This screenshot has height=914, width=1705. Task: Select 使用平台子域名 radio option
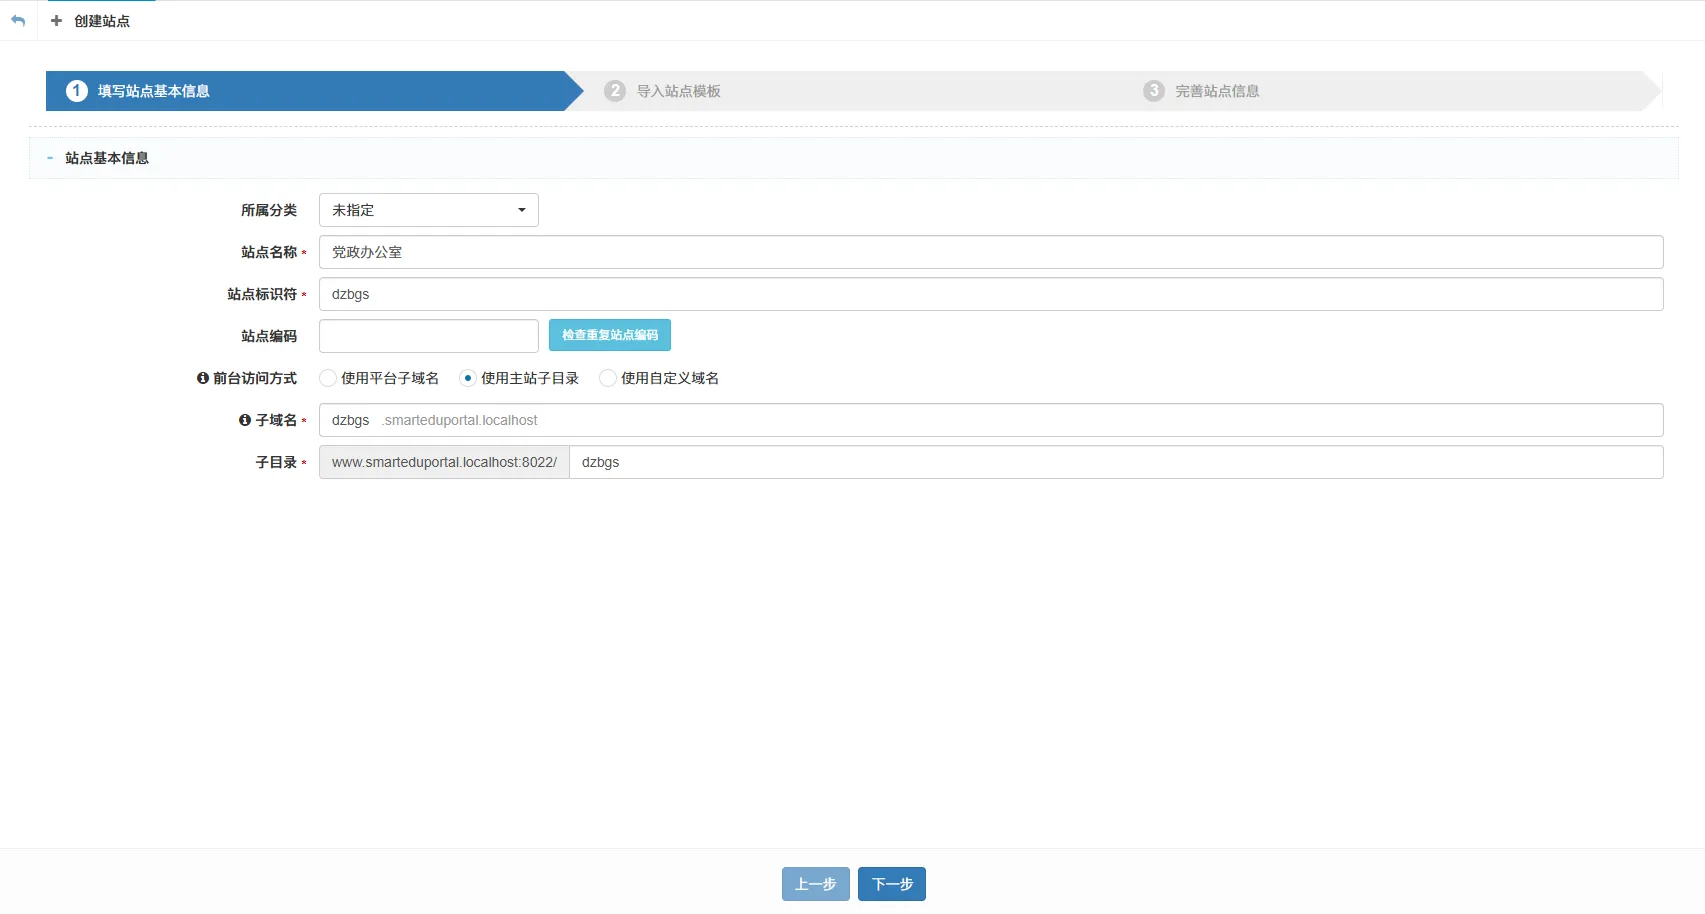(328, 378)
